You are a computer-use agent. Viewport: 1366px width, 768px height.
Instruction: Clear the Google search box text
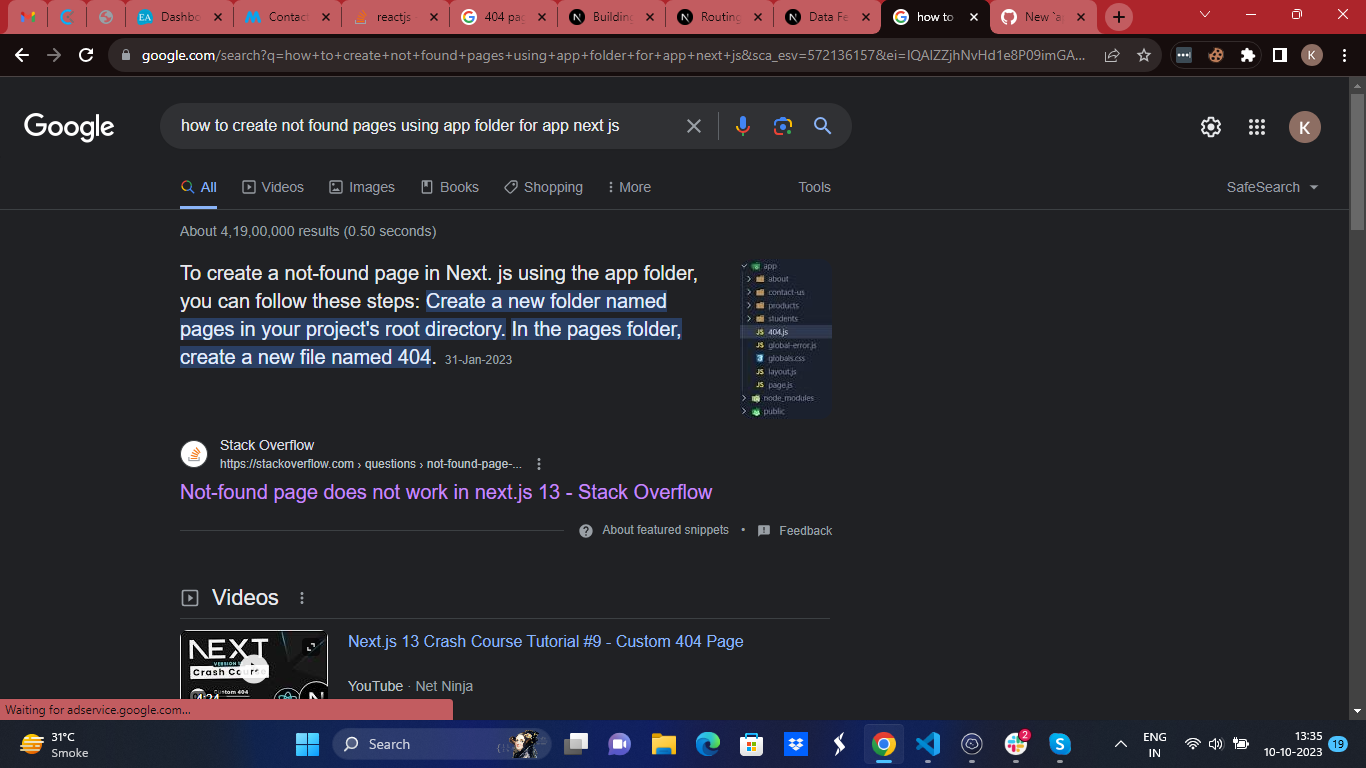[694, 126]
